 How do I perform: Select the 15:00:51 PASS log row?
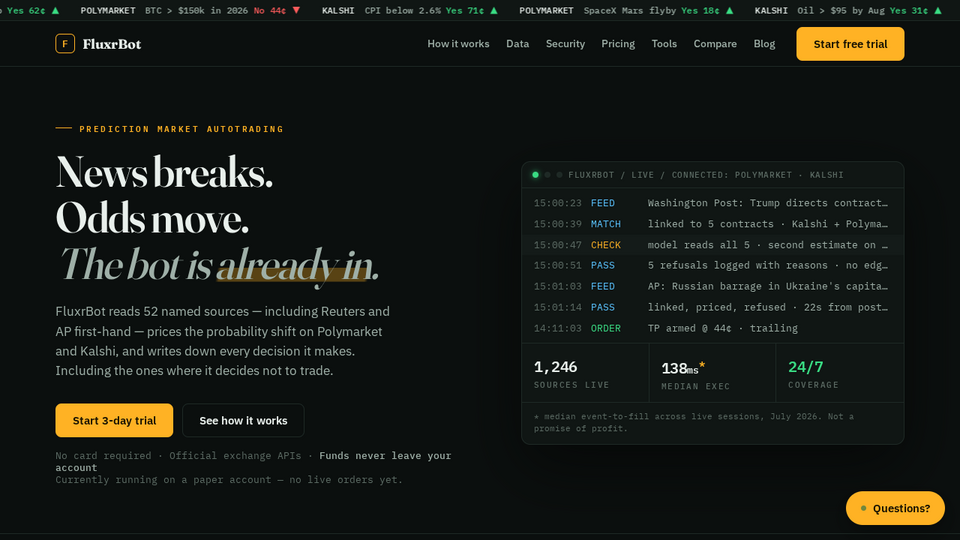pos(712,266)
